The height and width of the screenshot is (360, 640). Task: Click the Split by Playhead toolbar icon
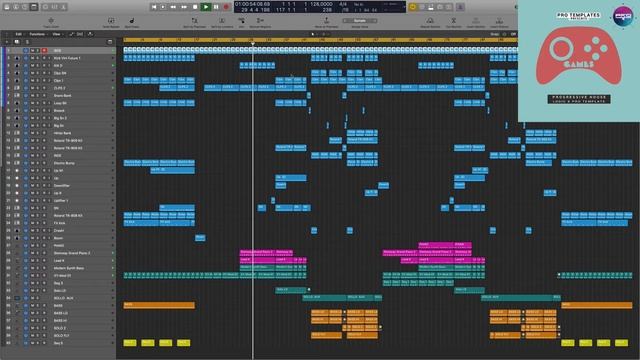(194, 22)
